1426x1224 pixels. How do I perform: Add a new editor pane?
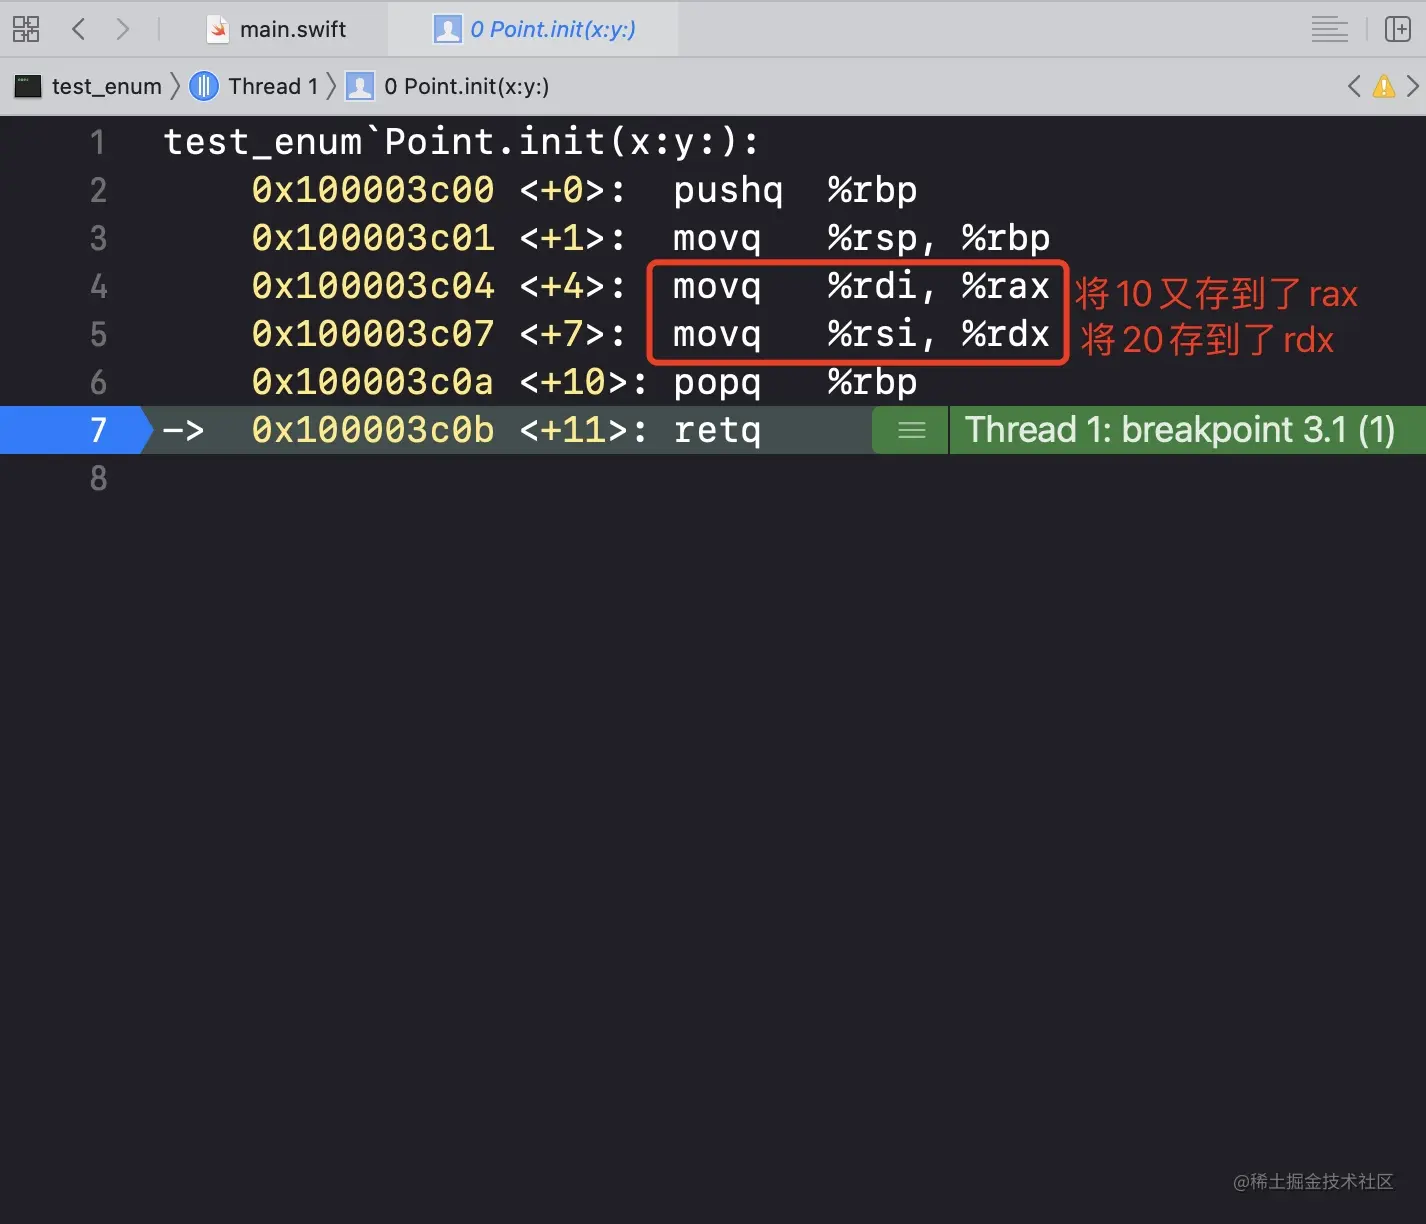[x=1397, y=29]
